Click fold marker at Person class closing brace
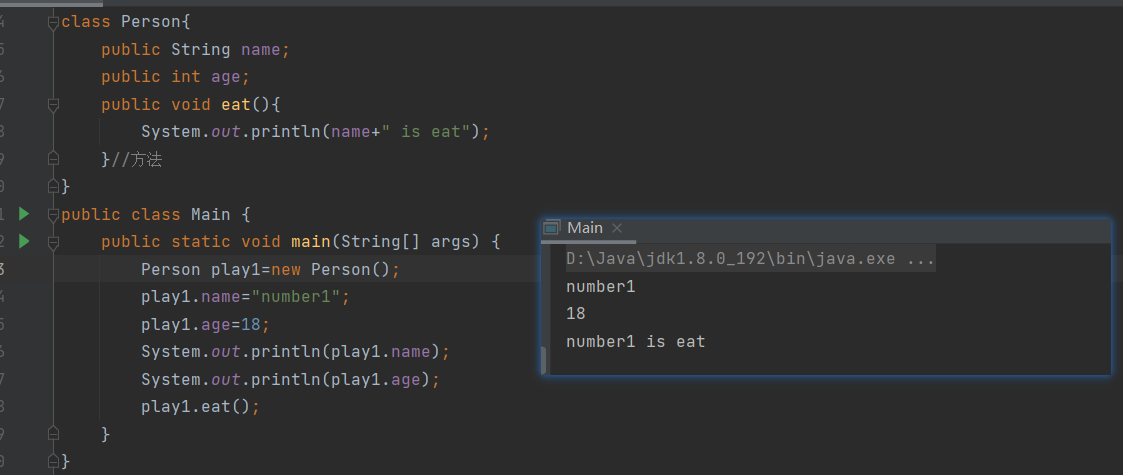Viewport: 1123px width, 475px height. tap(53, 186)
